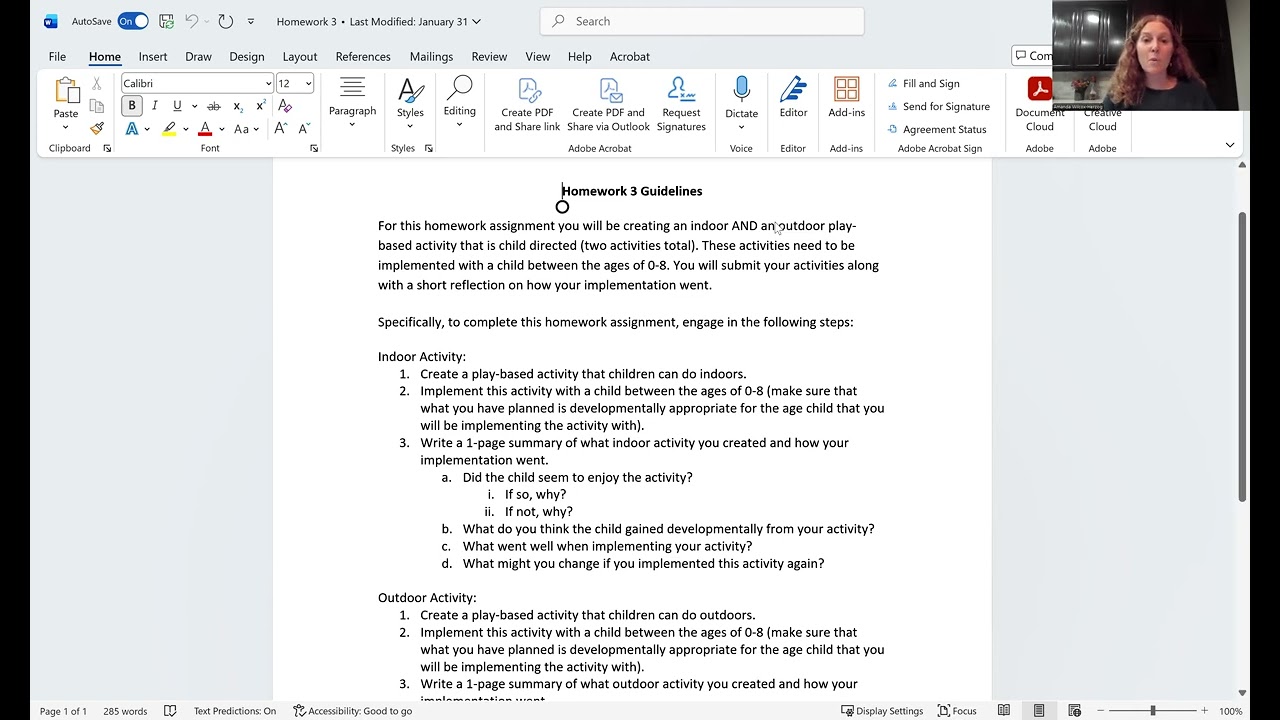Image resolution: width=1280 pixels, height=720 pixels.
Task: Open Text Effects letter A icon
Action: point(132,129)
